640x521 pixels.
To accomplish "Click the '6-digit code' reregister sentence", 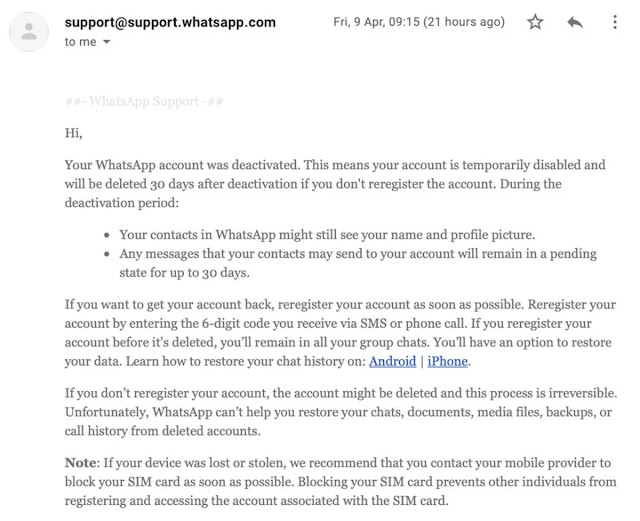I will 265,323.
